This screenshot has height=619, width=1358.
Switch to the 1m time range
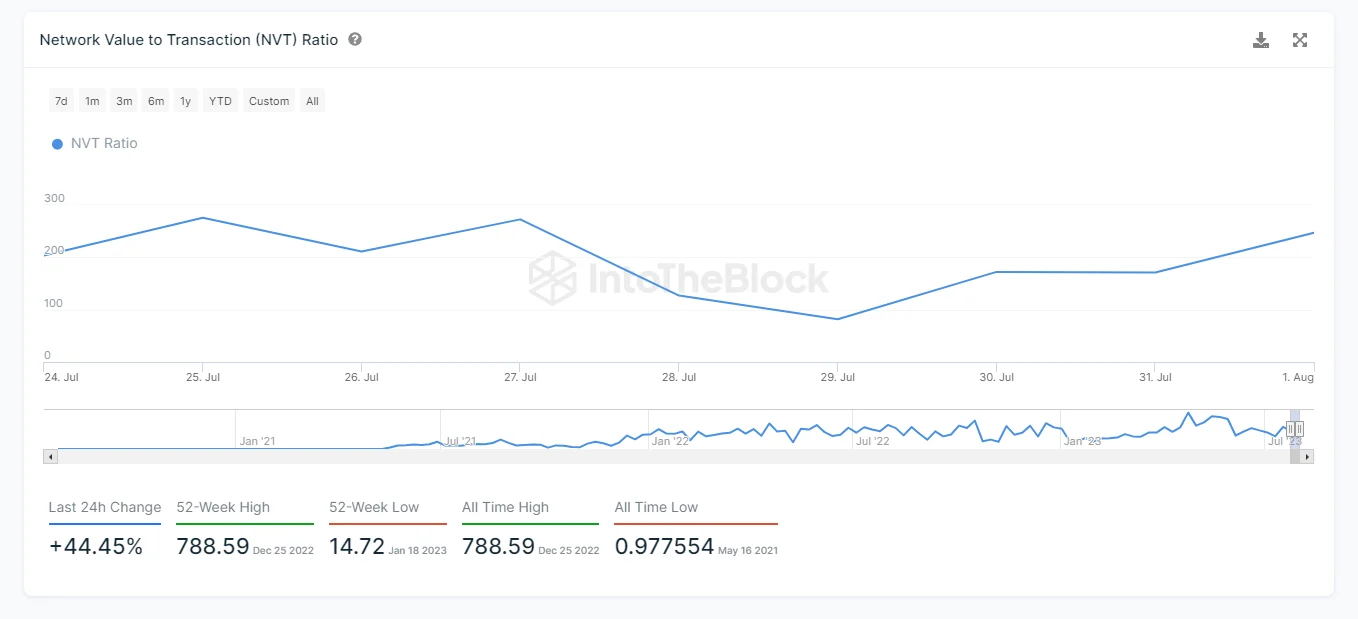pos(92,101)
